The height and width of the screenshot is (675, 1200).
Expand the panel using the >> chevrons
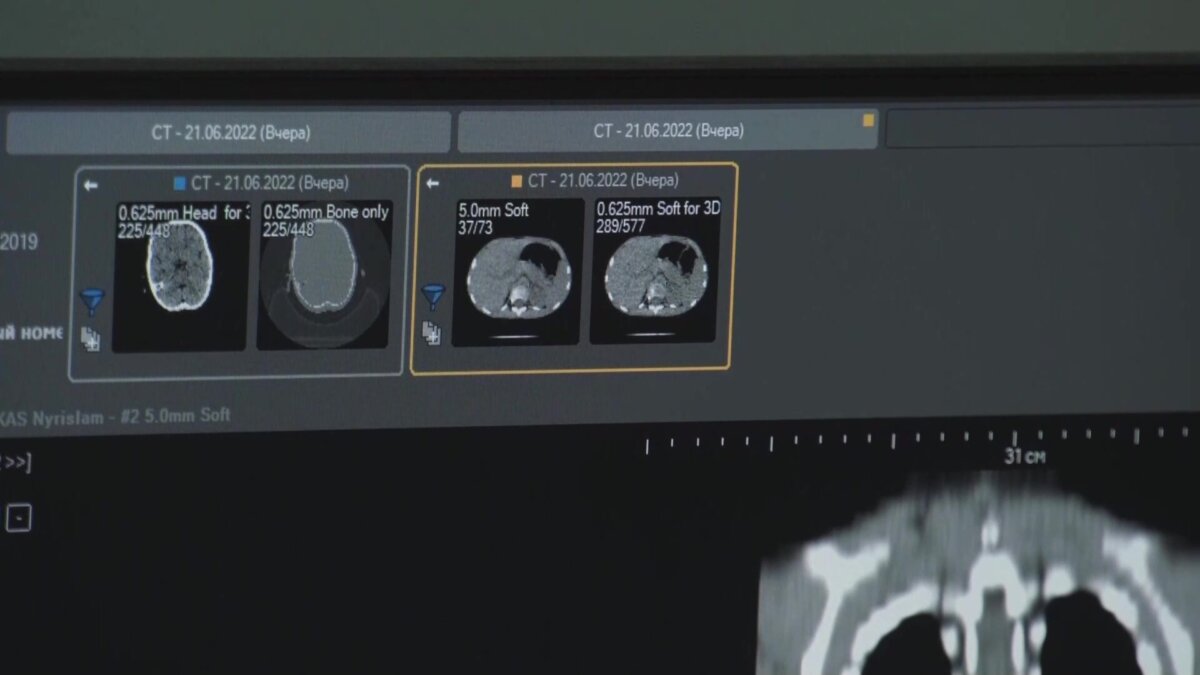[x=17, y=462]
